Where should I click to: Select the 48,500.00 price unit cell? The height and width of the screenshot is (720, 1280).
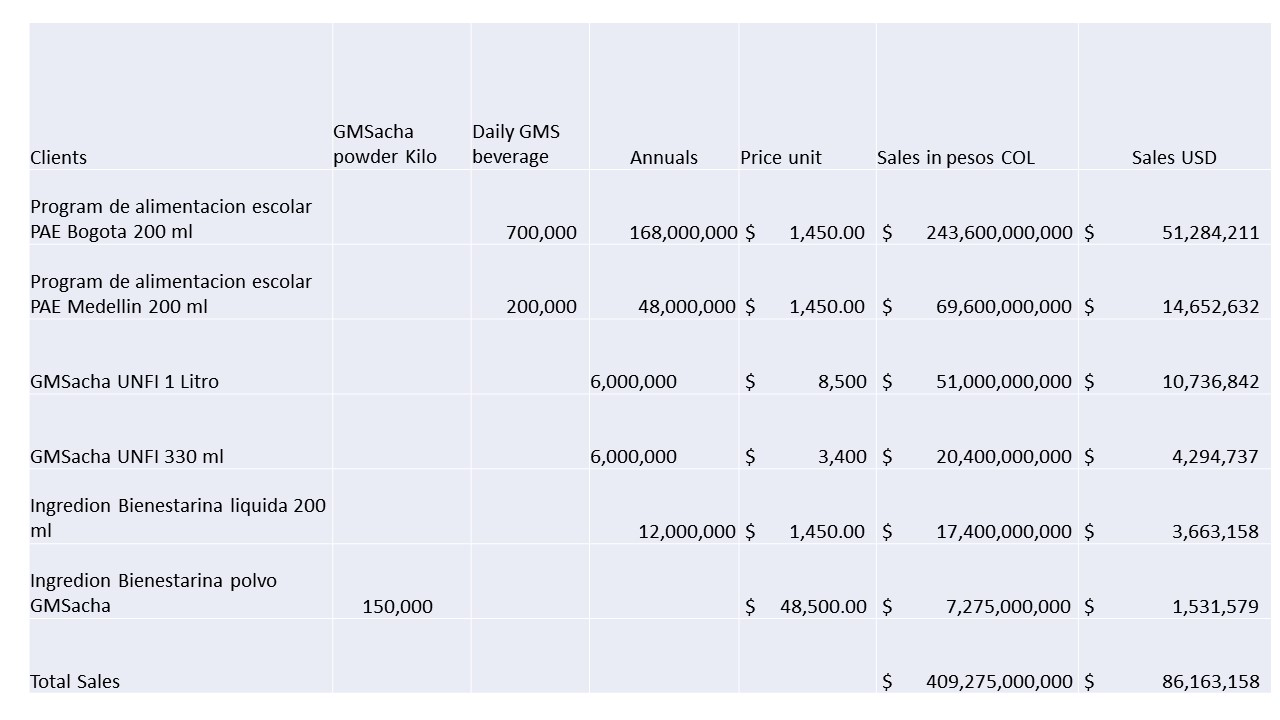(822, 606)
